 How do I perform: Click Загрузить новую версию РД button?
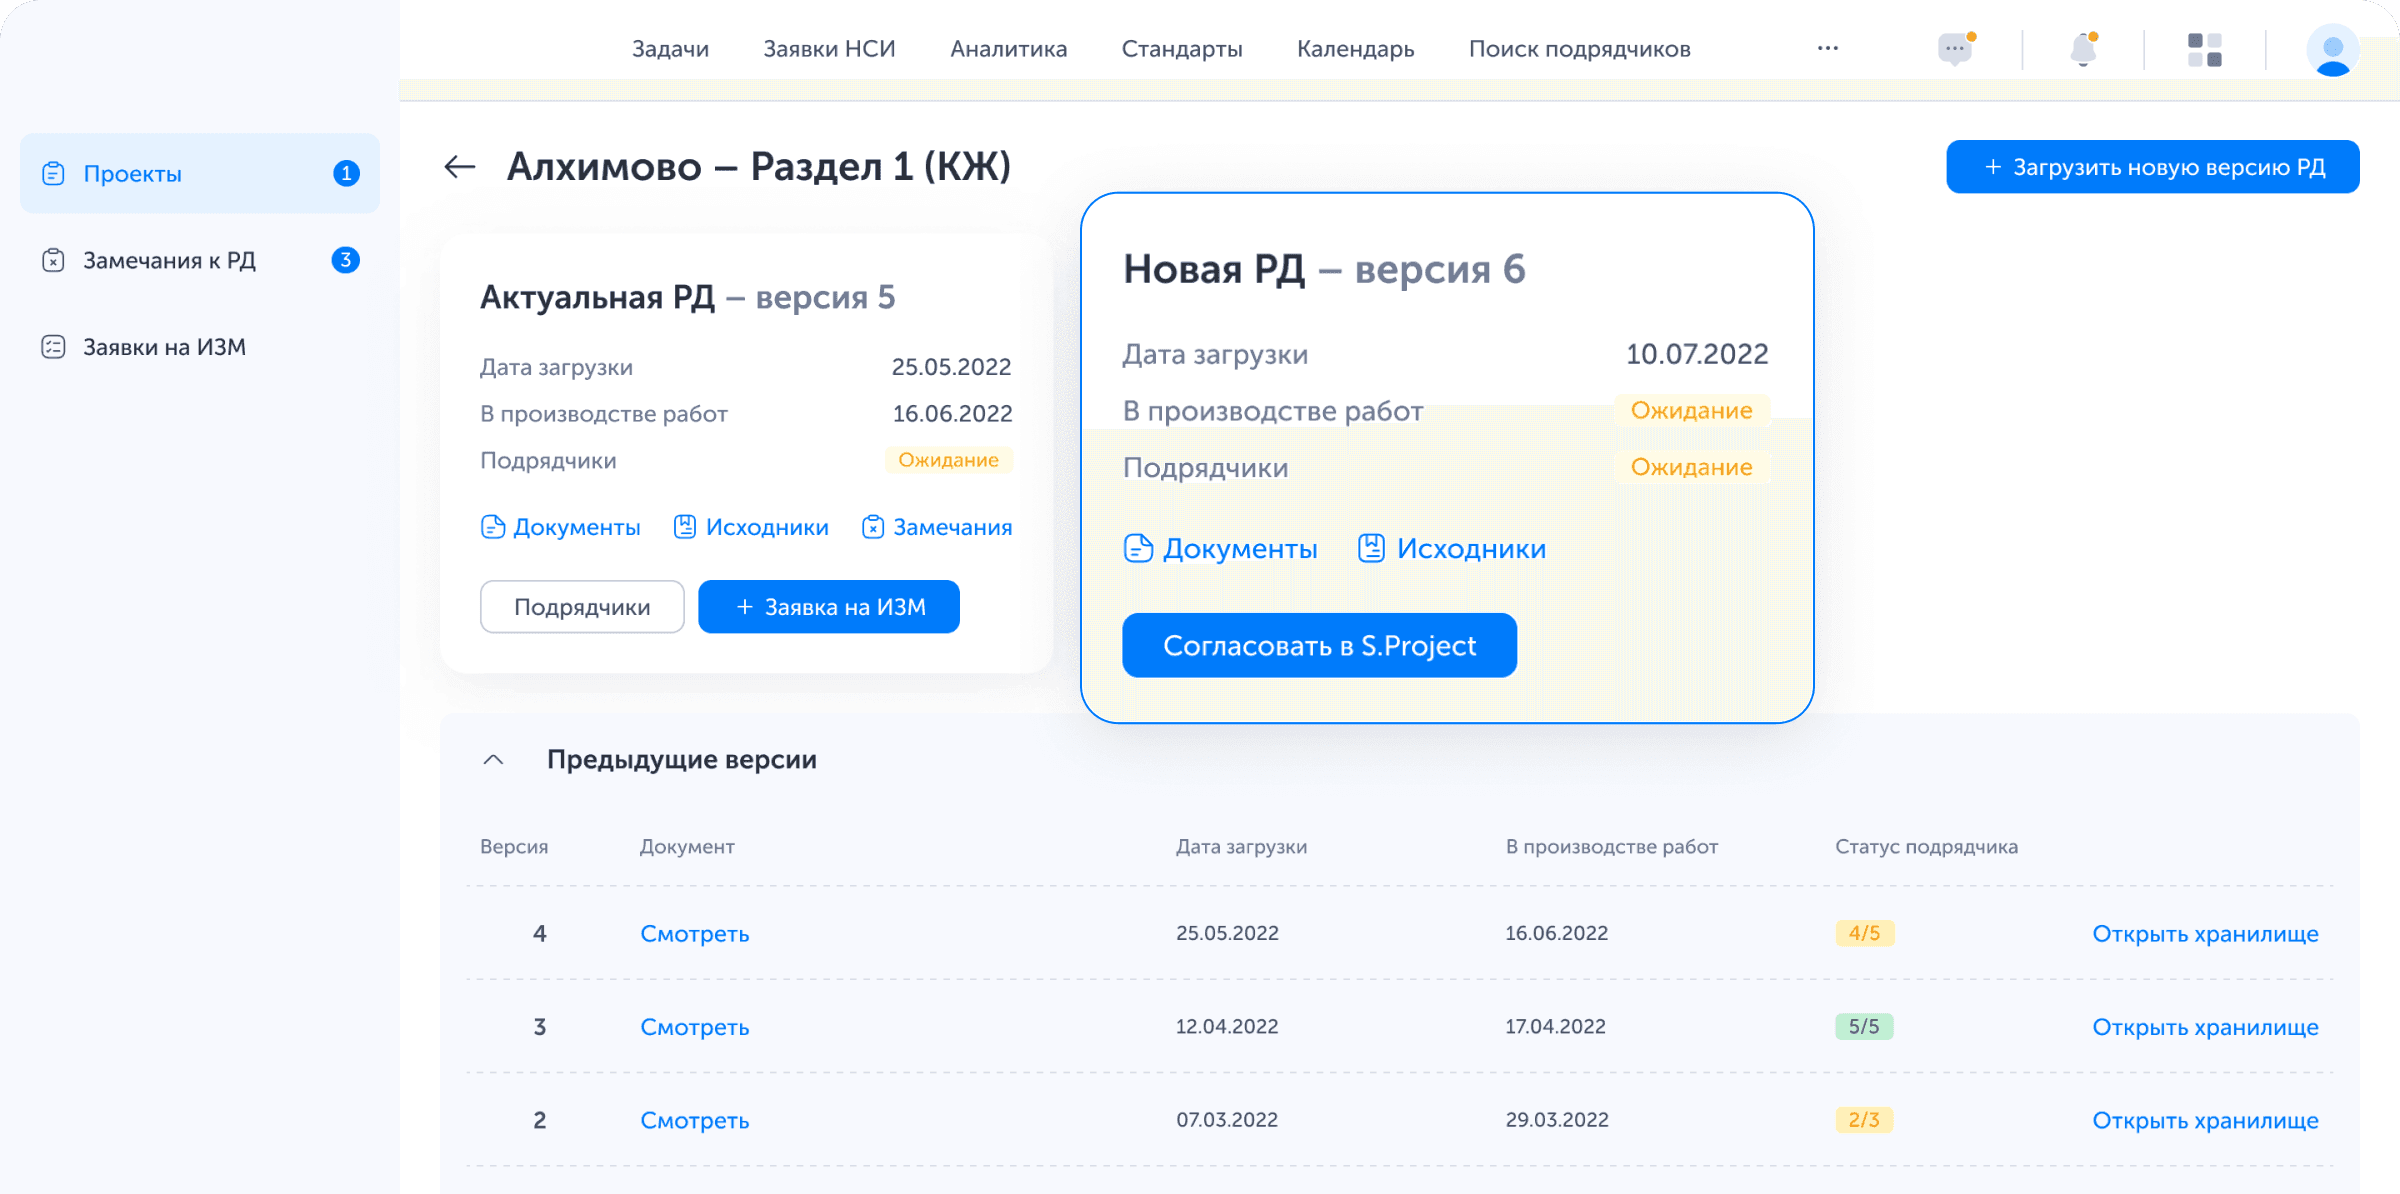tap(2153, 167)
